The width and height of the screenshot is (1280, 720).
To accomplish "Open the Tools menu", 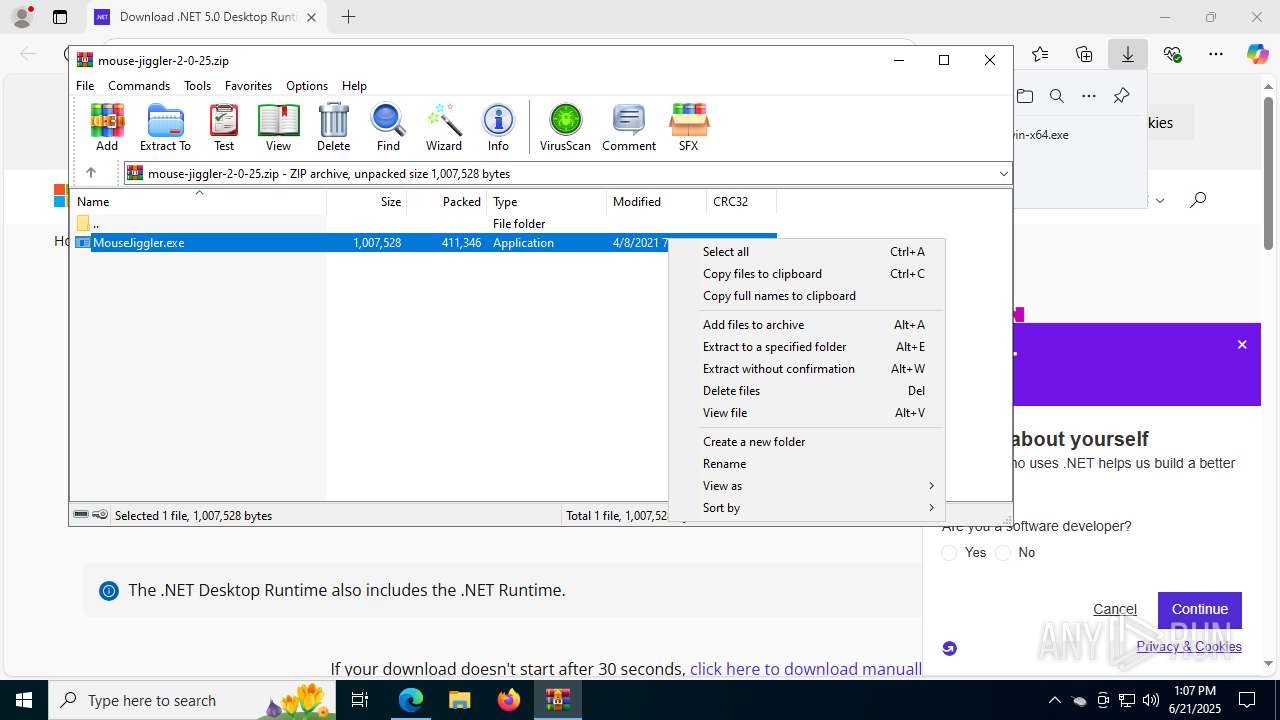I will point(197,86).
